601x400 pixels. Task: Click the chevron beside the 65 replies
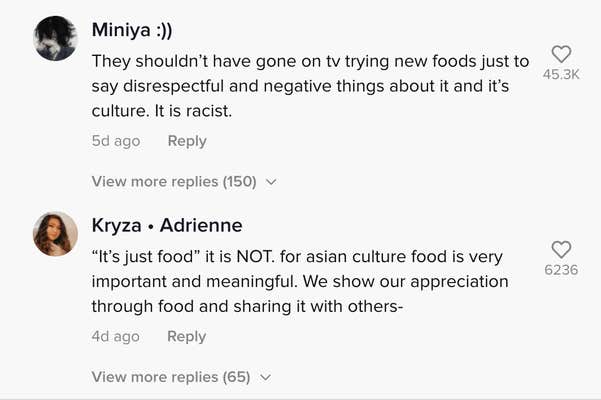tap(265, 378)
